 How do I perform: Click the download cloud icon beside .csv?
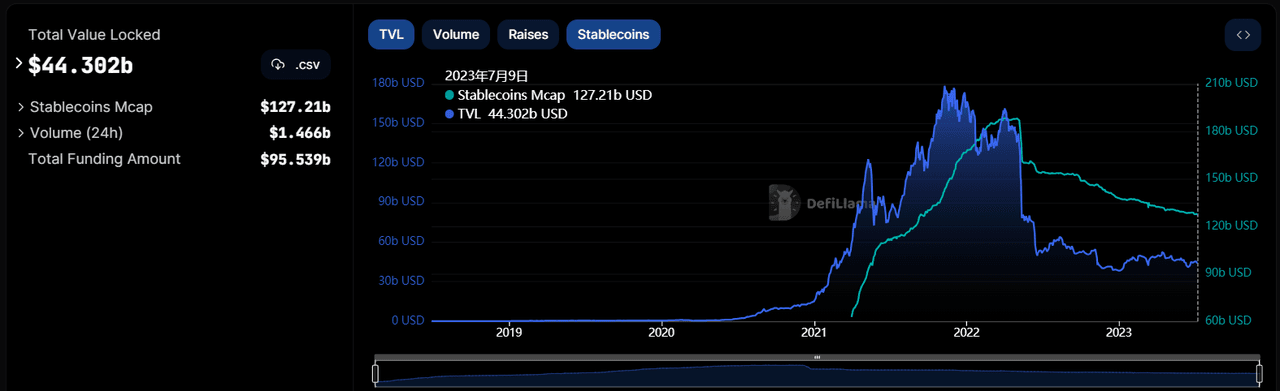[x=278, y=65]
